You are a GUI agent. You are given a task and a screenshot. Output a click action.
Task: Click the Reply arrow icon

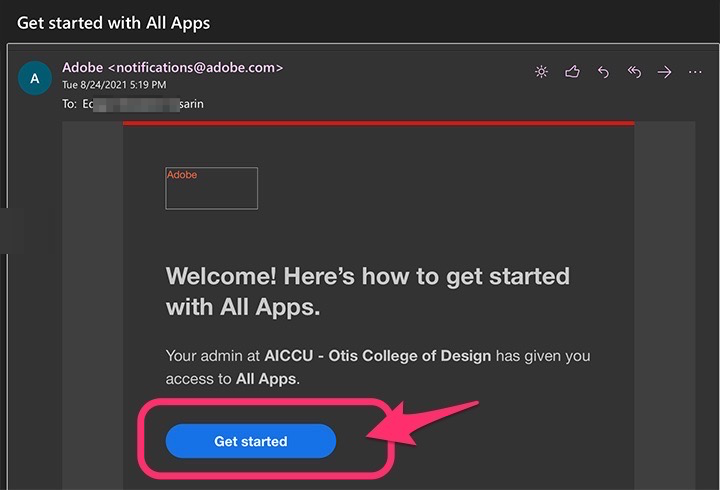pyautogui.click(x=603, y=72)
